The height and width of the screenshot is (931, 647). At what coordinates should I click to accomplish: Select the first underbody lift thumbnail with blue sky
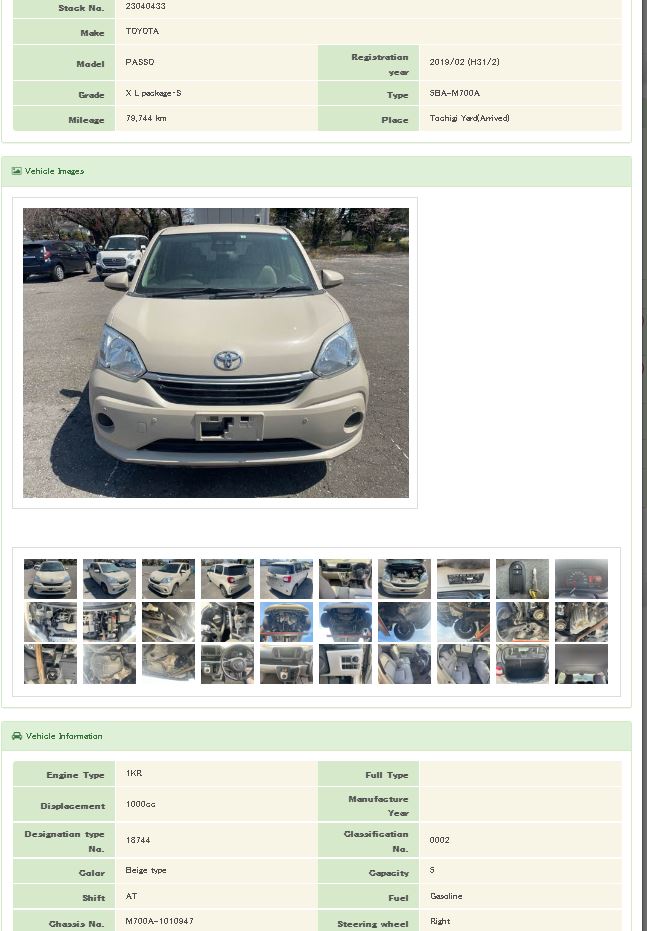pyautogui.click(x=286, y=622)
